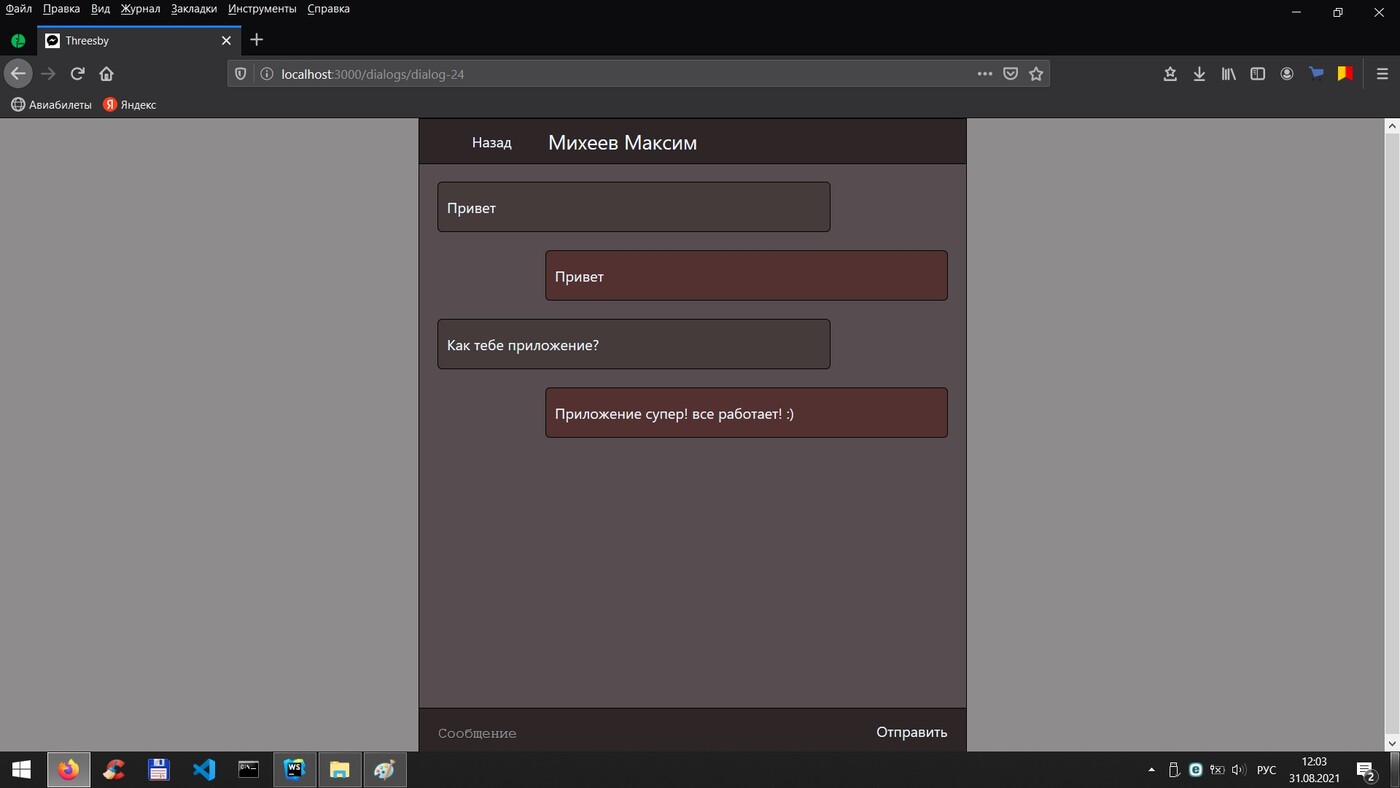
Task: Reload the current page
Action: coord(77,74)
